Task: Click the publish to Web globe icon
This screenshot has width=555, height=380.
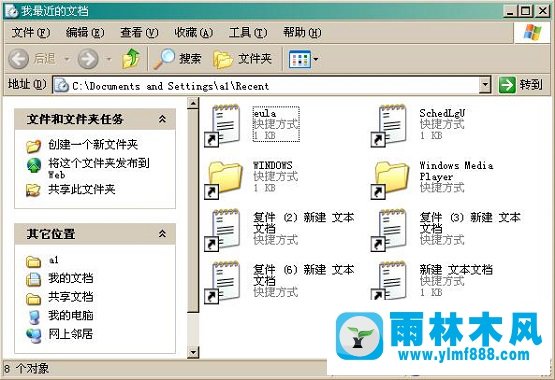Action: pyautogui.click(x=34, y=165)
